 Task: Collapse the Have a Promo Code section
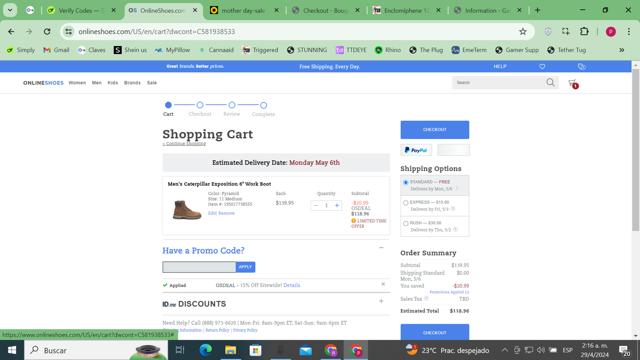pyautogui.click(x=381, y=248)
